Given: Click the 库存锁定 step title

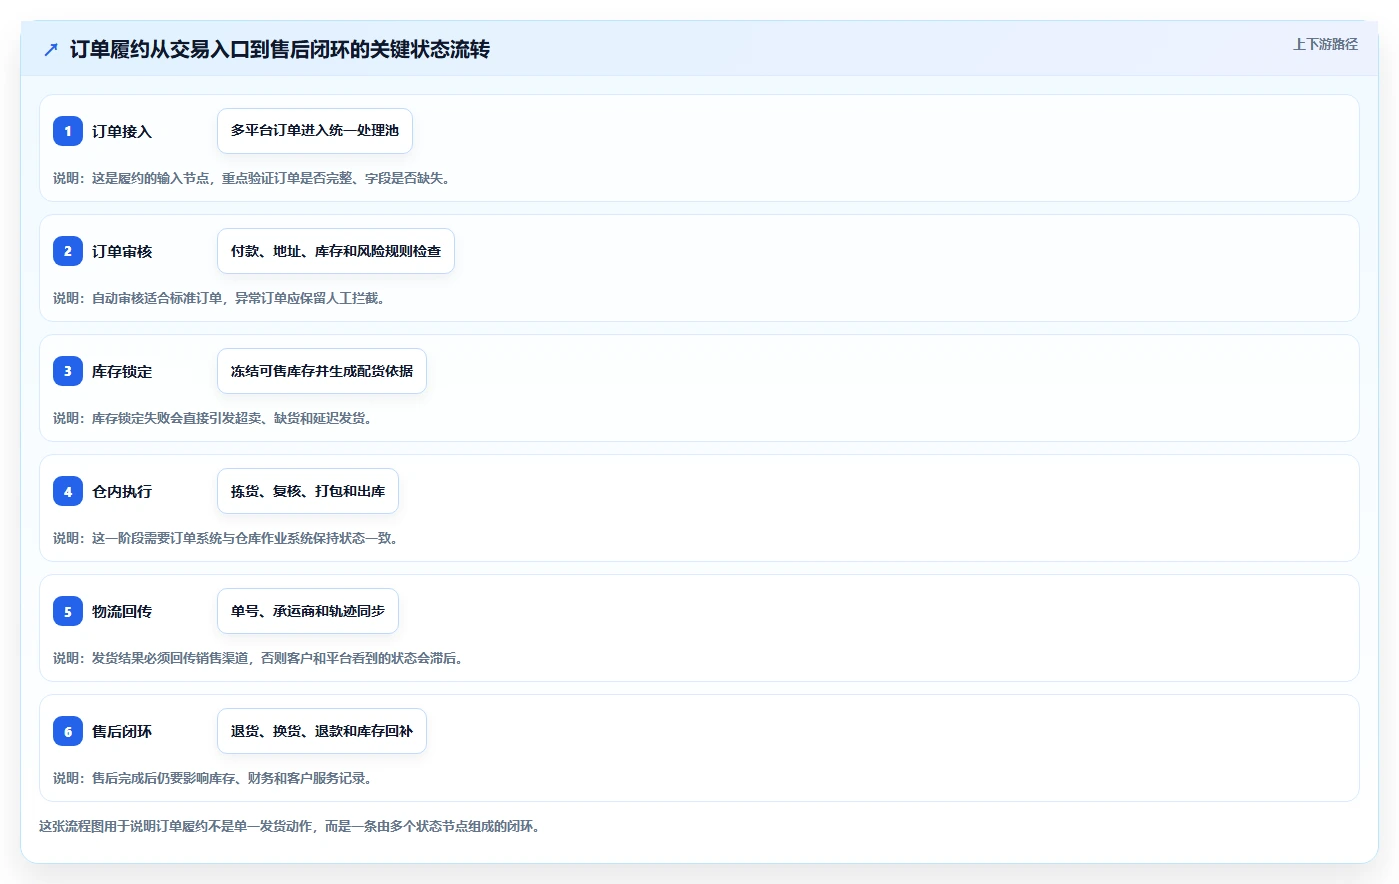Looking at the screenshot, I should [x=122, y=371].
